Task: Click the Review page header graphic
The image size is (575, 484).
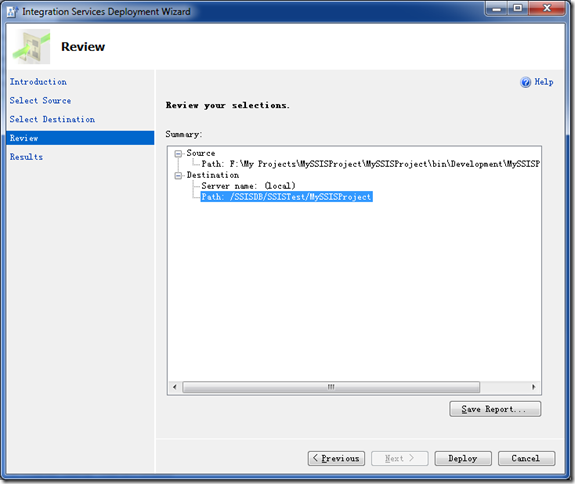Action: [x=31, y=47]
